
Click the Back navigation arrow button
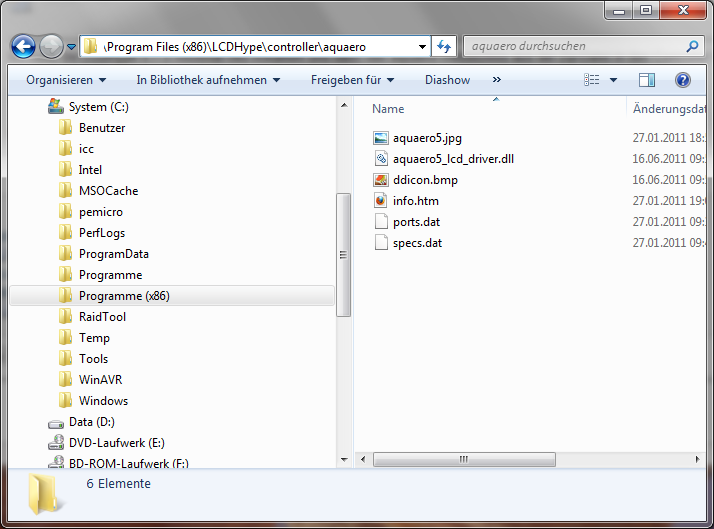[23, 46]
